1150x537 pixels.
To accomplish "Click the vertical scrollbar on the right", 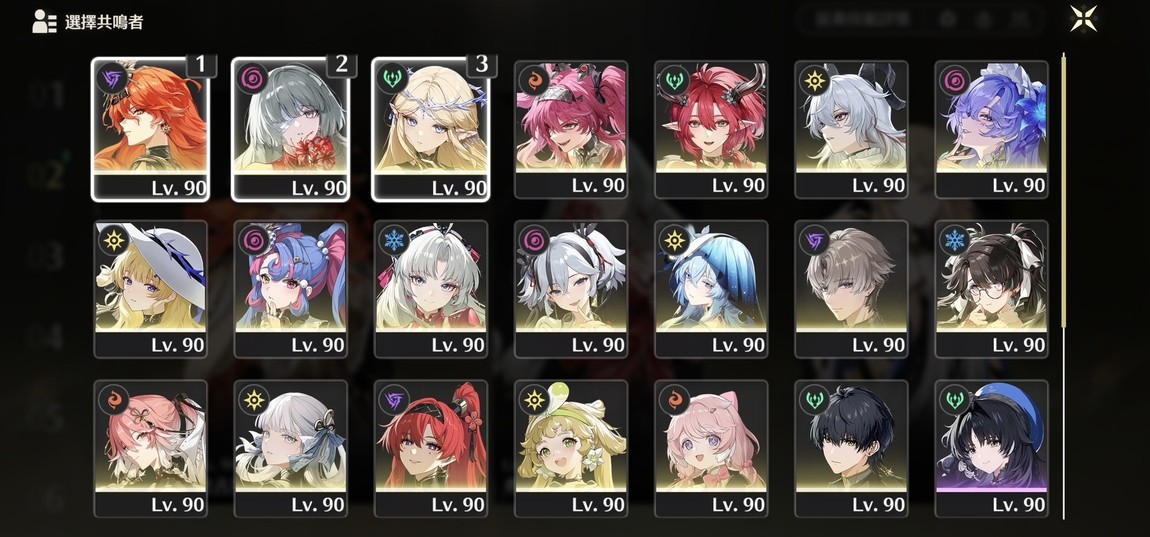I will coord(1063,286).
